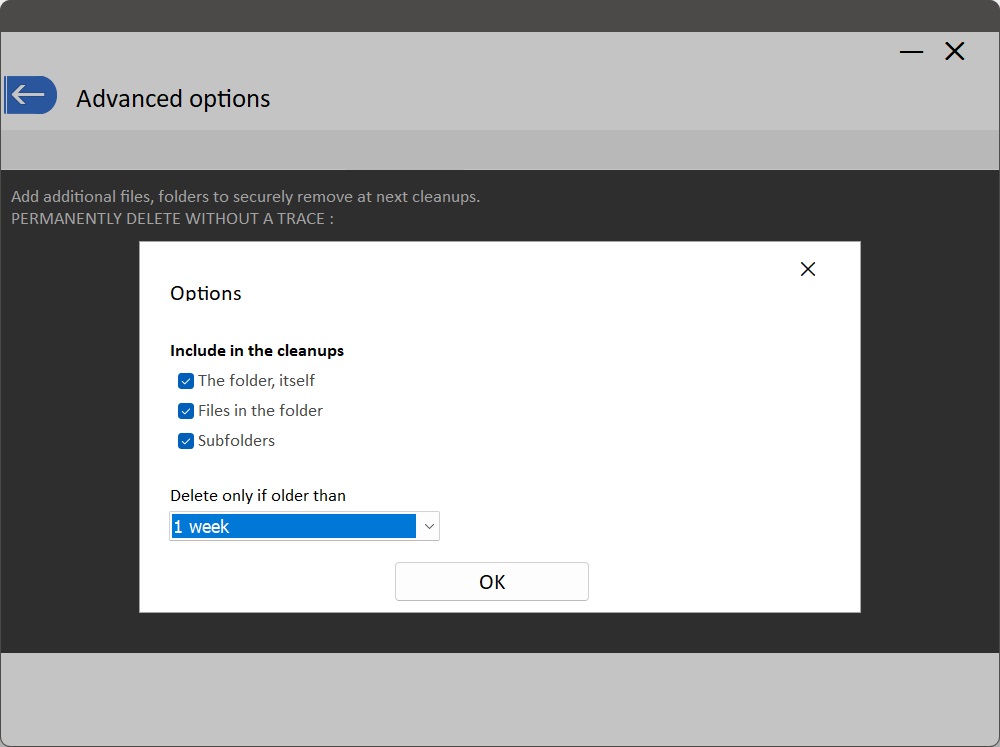The height and width of the screenshot is (747, 1000).
Task: Click the 'Options' dialog title
Action: 206,293
